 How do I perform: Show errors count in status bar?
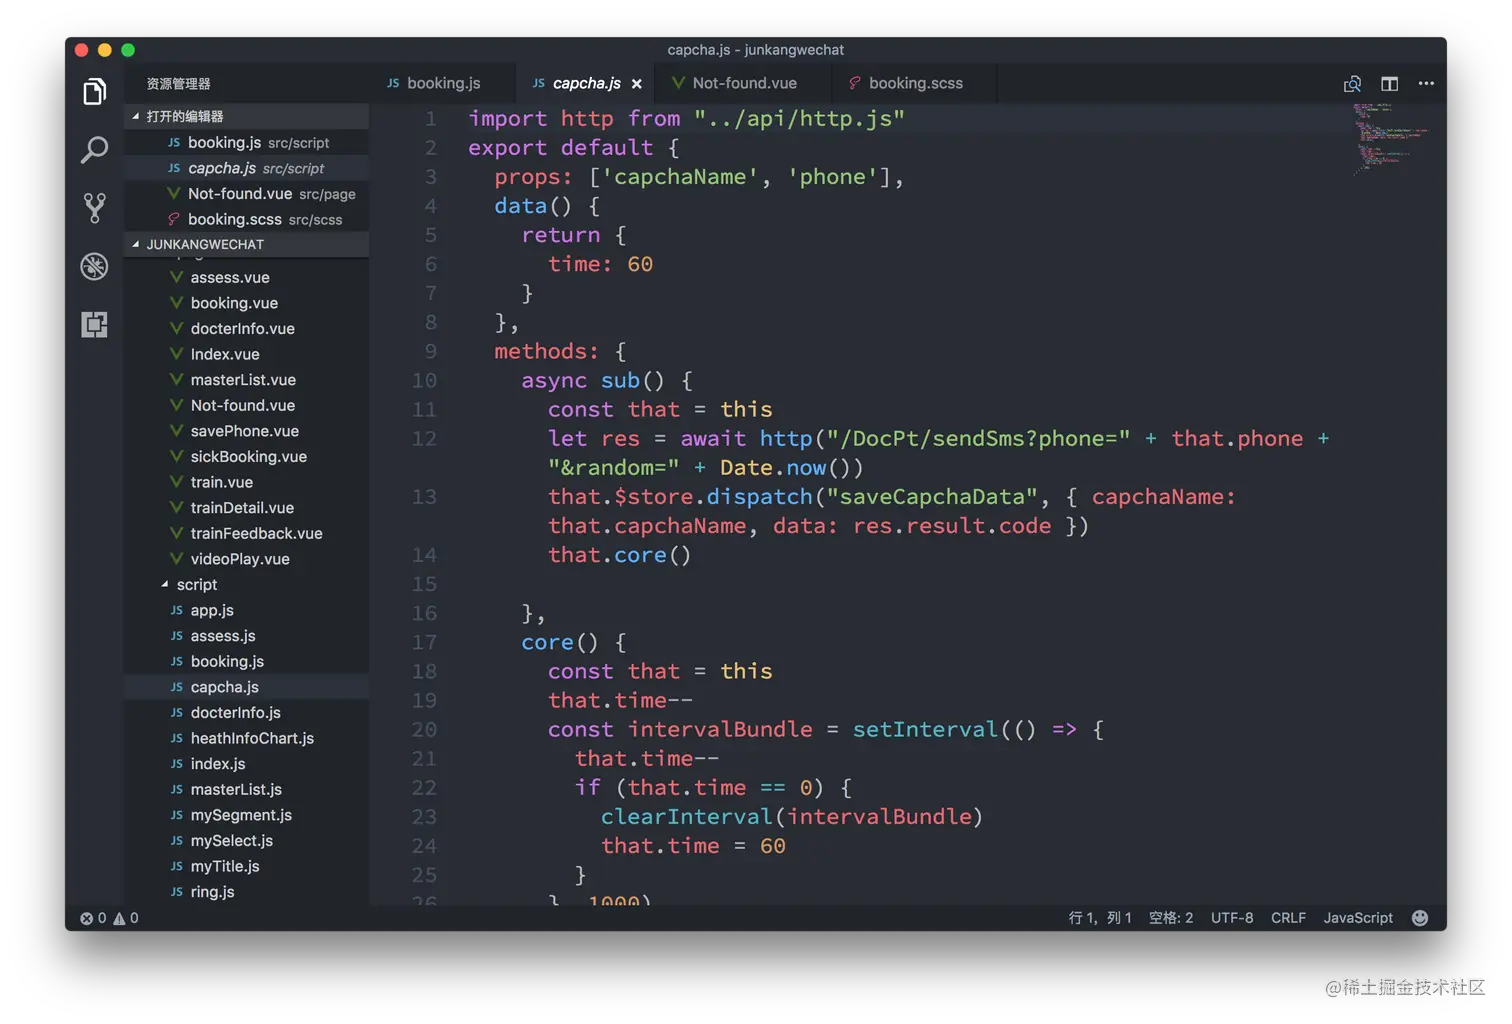(93, 918)
